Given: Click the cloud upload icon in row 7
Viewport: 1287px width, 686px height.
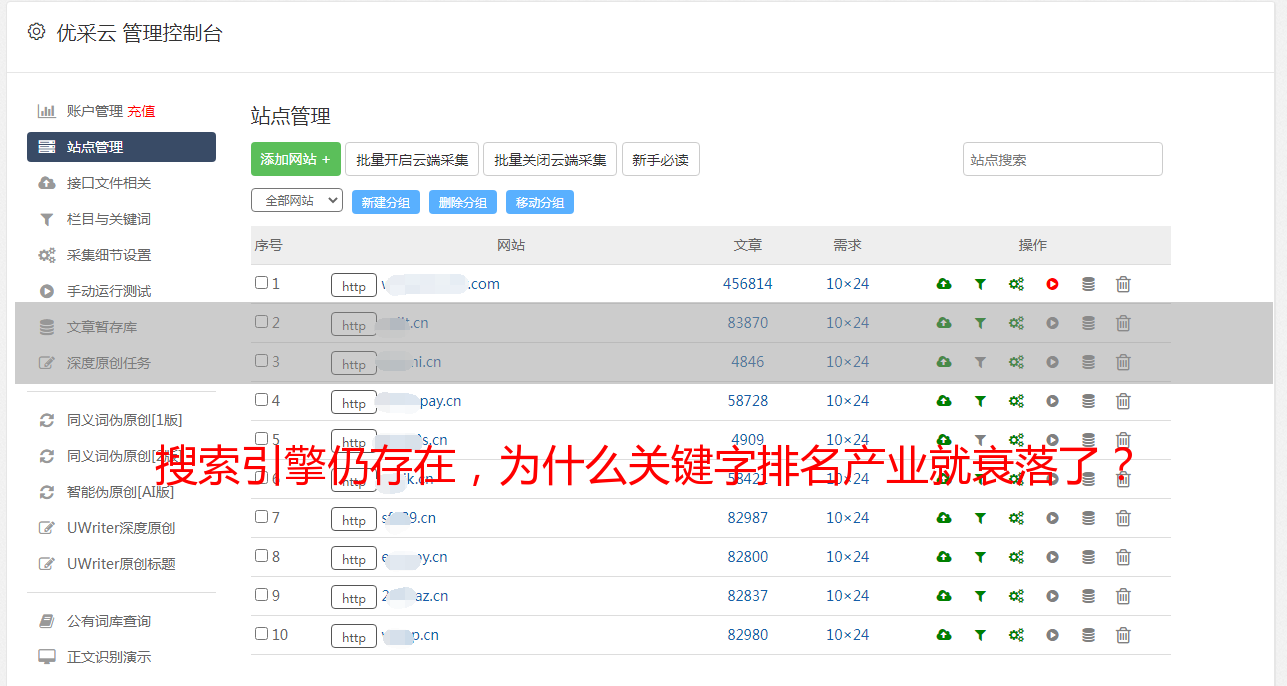Looking at the screenshot, I should tap(944, 518).
